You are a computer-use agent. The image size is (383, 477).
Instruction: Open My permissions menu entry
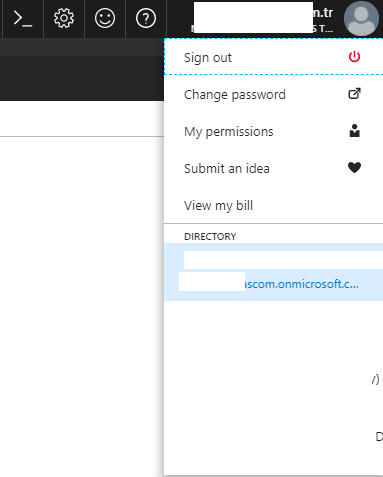[273, 131]
